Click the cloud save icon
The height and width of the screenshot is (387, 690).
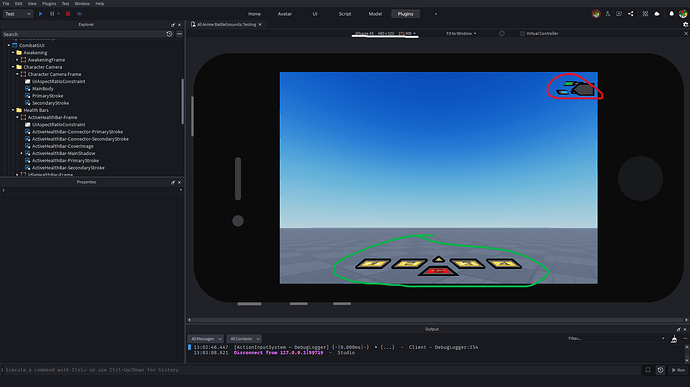657,14
